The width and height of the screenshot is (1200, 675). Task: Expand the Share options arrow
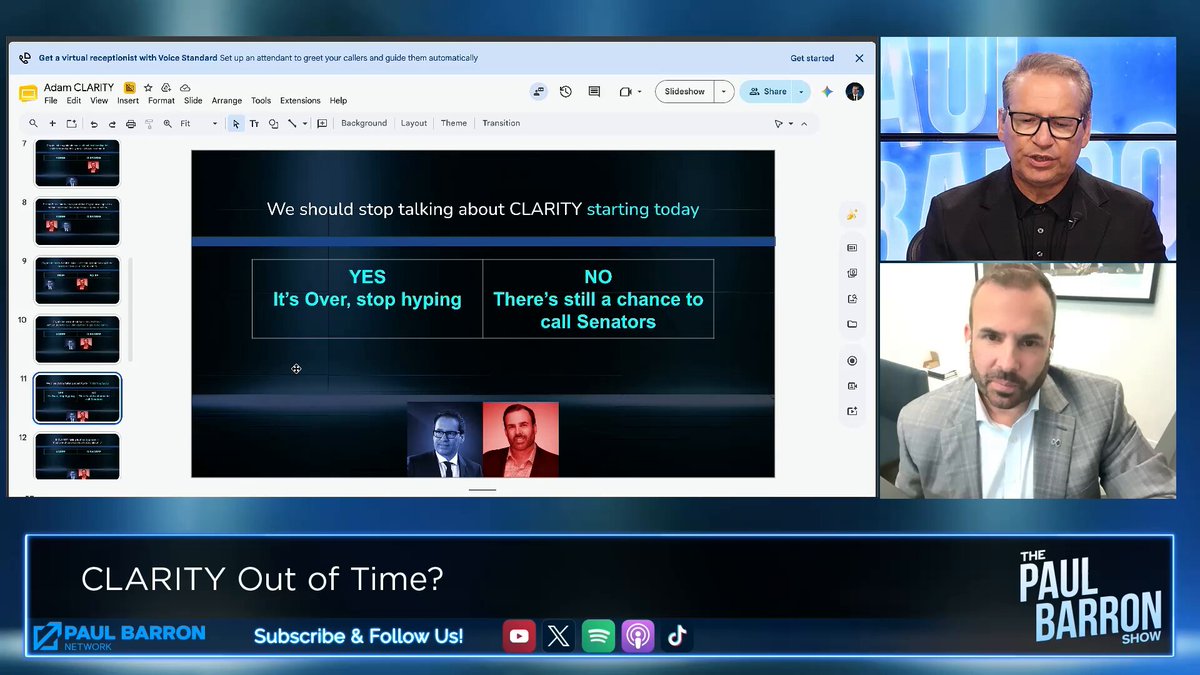pyautogui.click(x=801, y=91)
